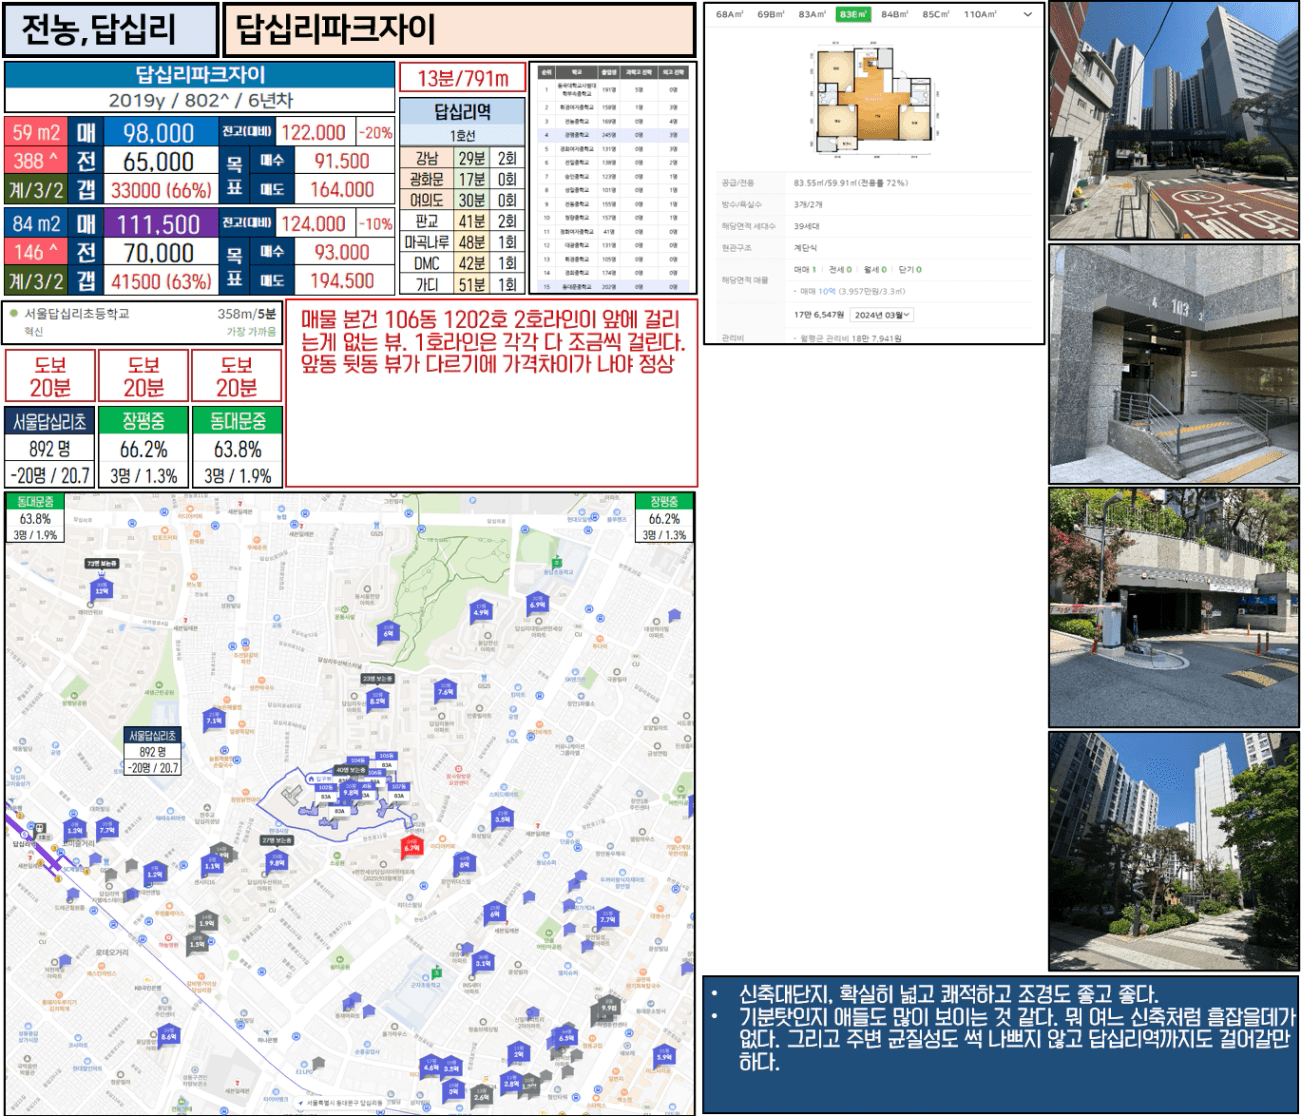Select the 4.6억 house marker on map
This screenshot has height=1116, width=1301.
[x=431, y=1066]
